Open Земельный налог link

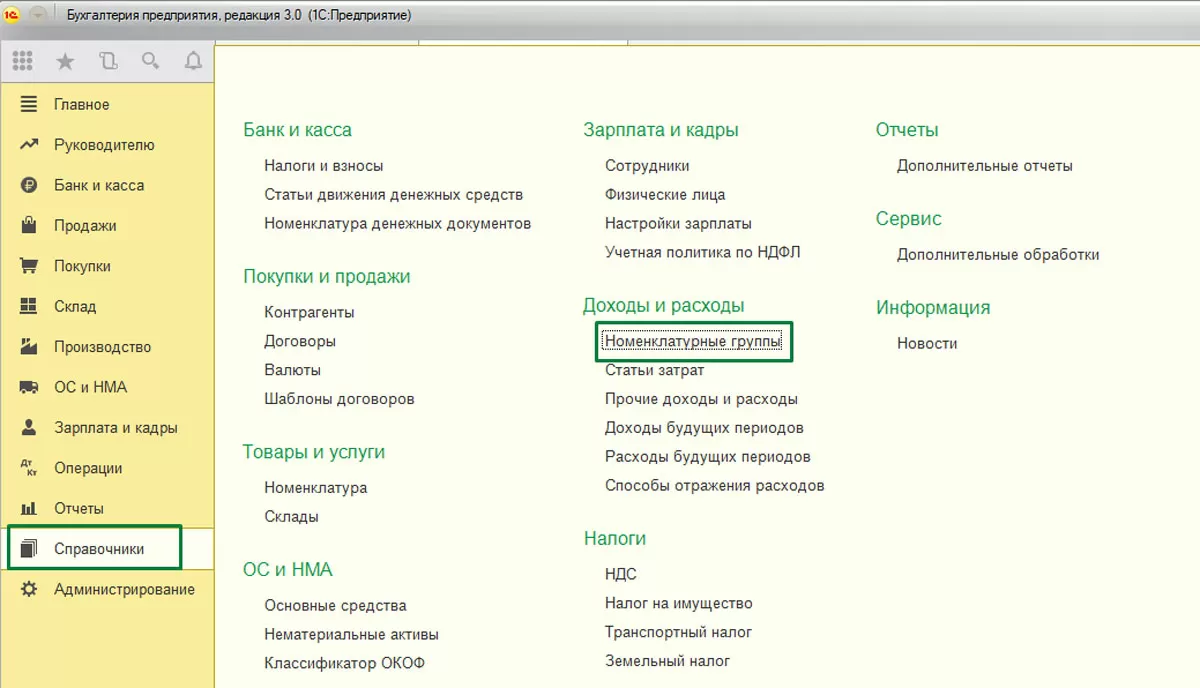click(x=668, y=661)
